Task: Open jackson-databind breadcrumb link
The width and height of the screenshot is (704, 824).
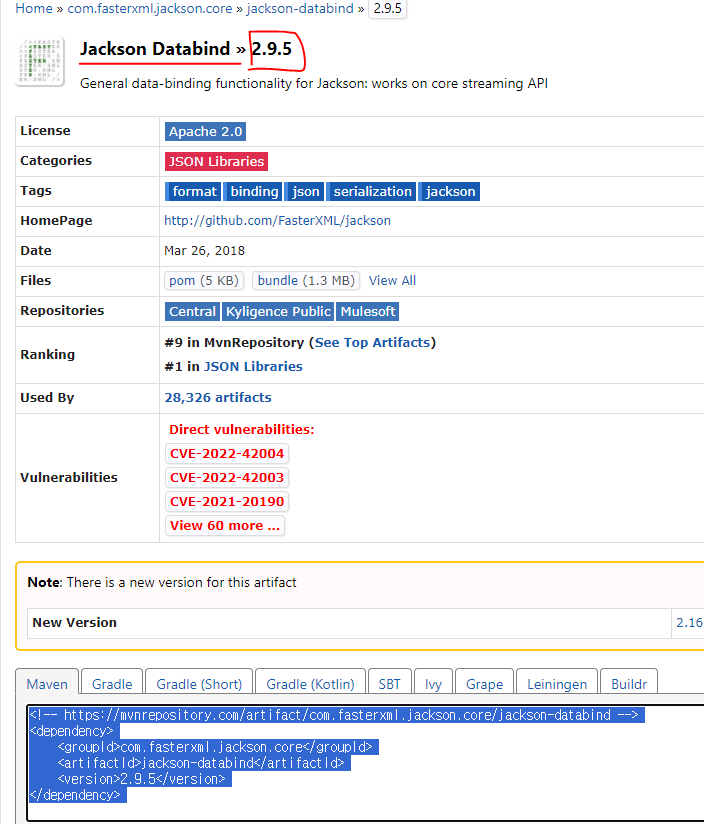Action: click(300, 8)
